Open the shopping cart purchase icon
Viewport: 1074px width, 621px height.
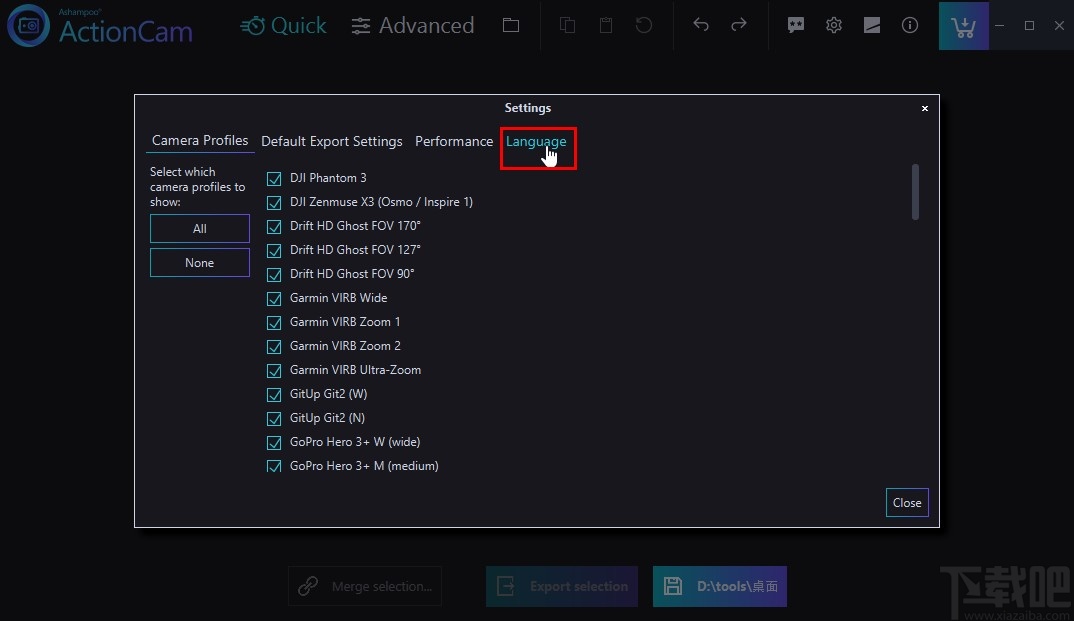coord(964,26)
